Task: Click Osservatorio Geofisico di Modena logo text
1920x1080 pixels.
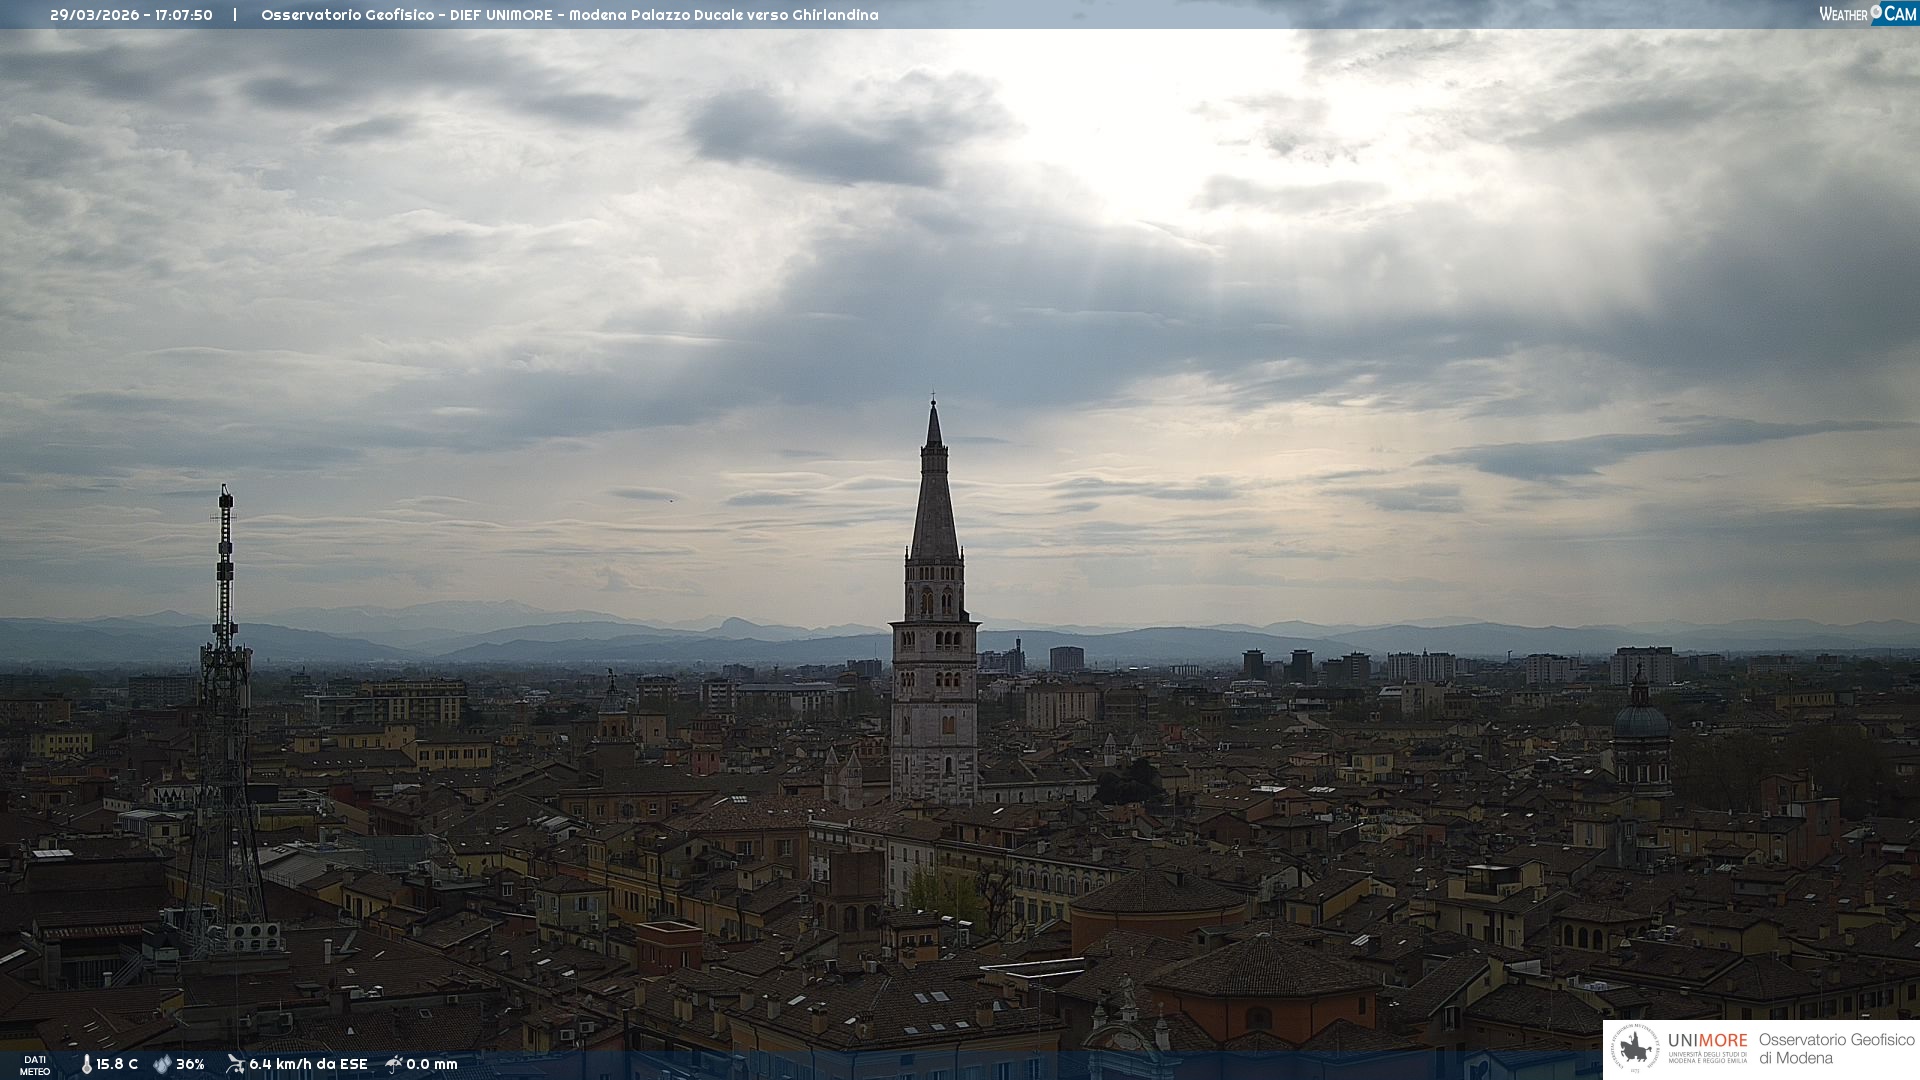Action: point(1836,1048)
